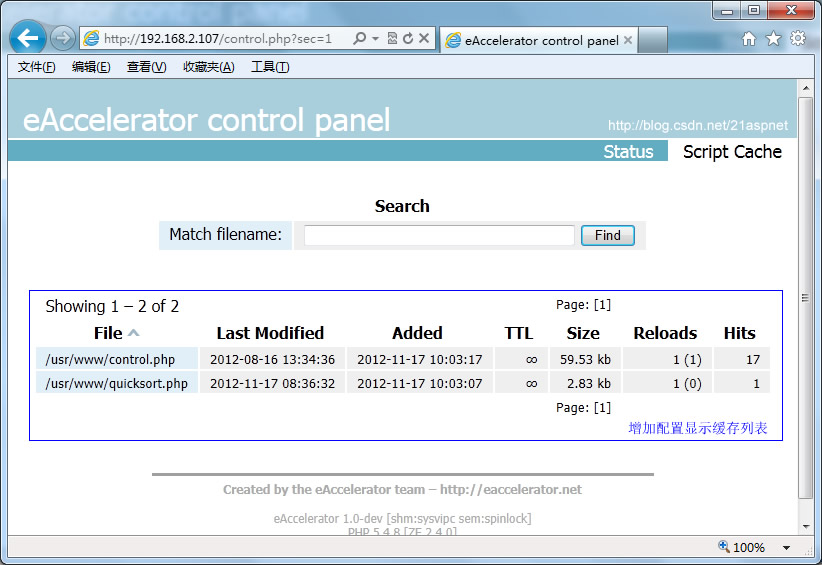Click the /usr/www/quicksort.php file entry

(x=116, y=383)
